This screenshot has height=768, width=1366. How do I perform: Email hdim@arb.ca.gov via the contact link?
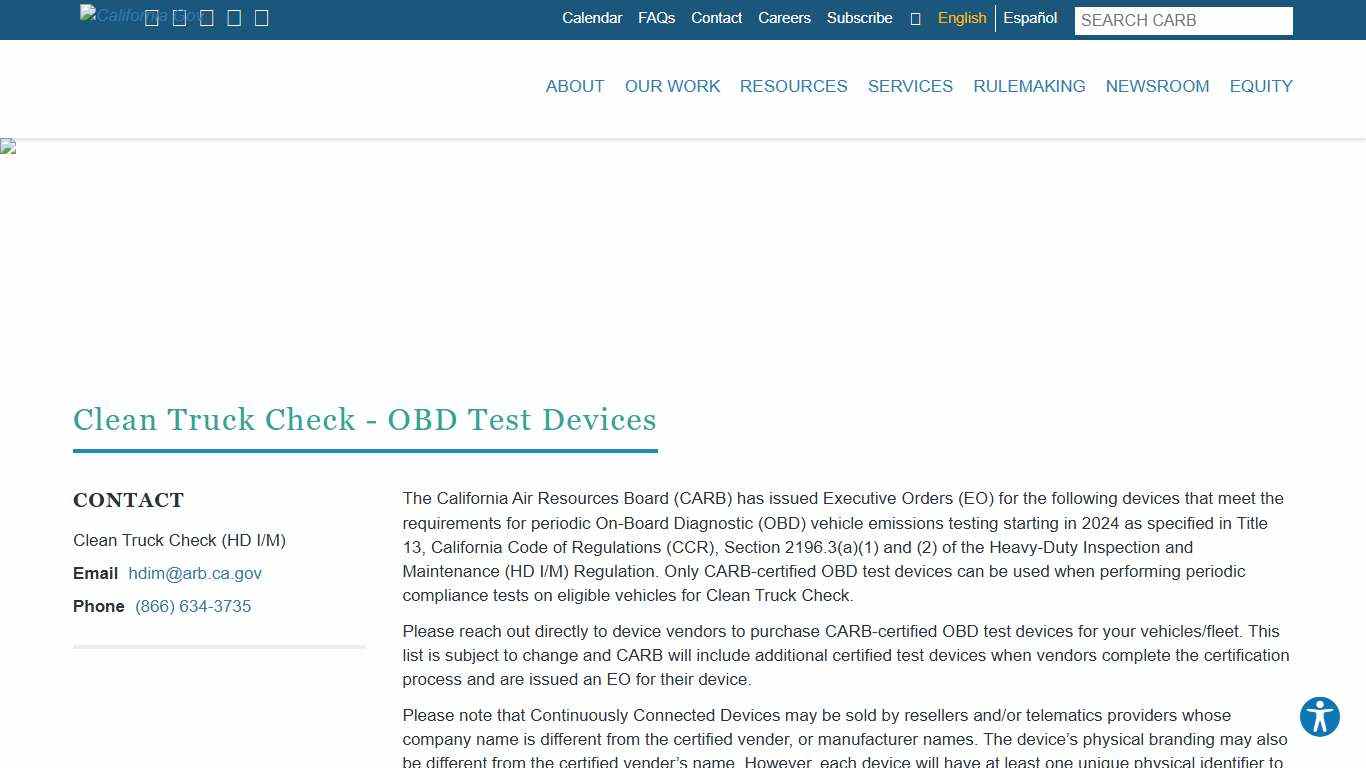(x=194, y=573)
